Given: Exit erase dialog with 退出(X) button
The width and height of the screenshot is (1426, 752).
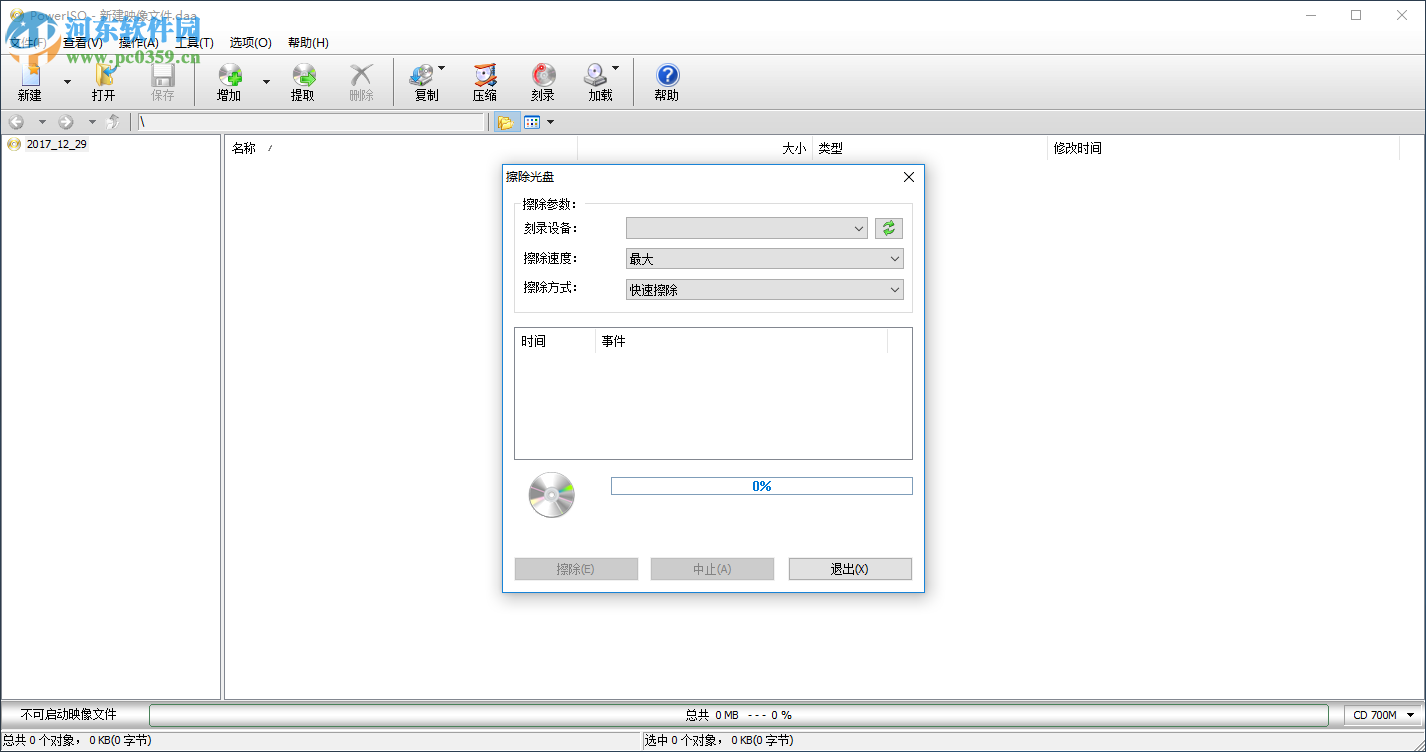Looking at the screenshot, I should [x=850, y=568].
